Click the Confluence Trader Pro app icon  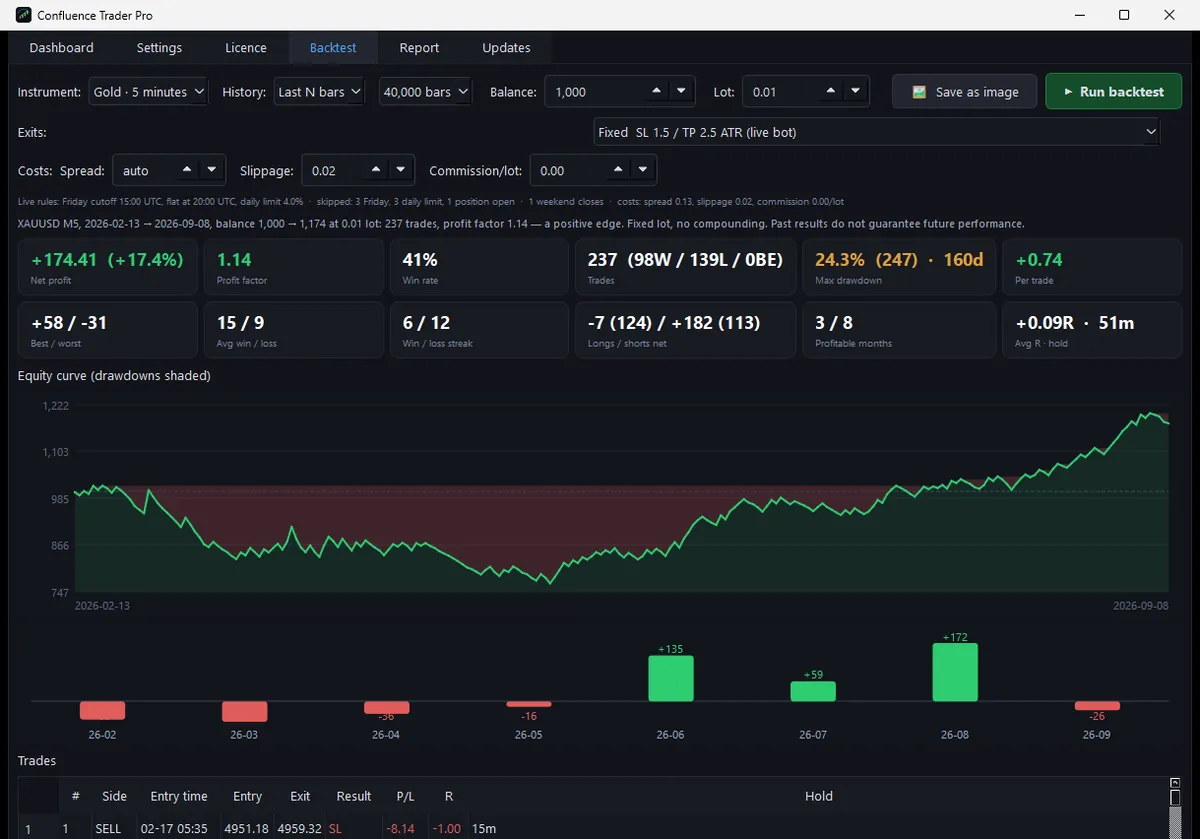[23, 15]
